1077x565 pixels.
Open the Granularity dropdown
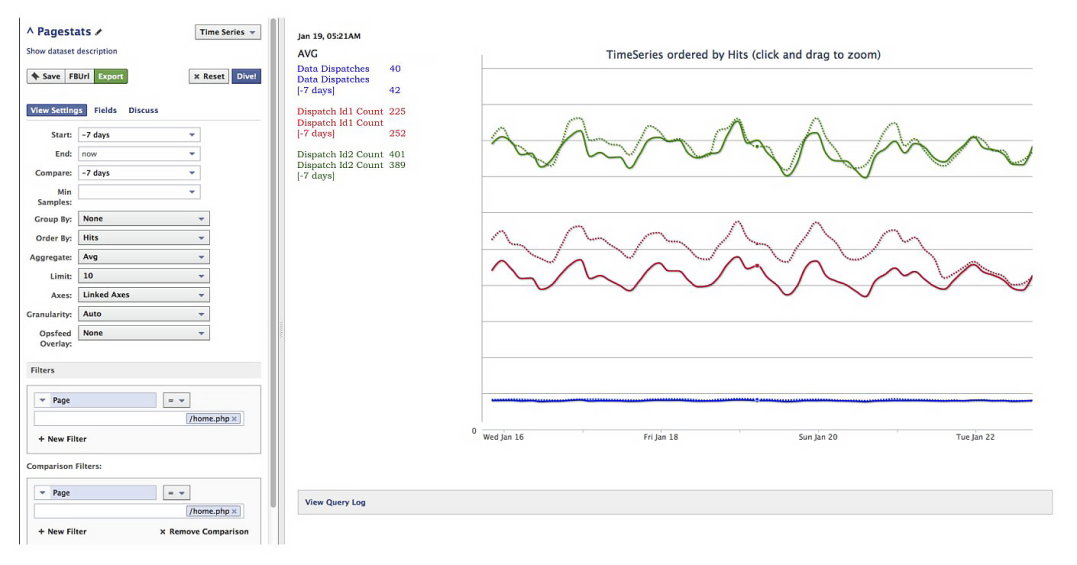coord(143,314)
